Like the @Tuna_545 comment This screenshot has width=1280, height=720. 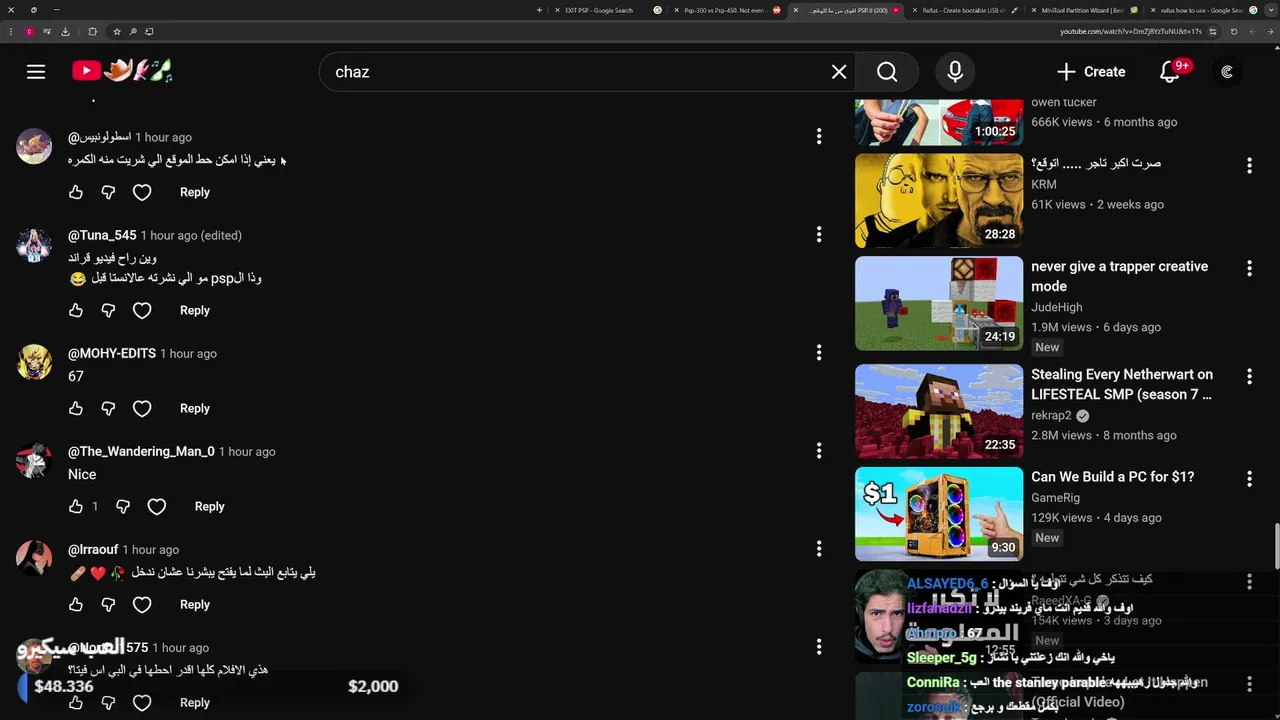tap(76, 310)
